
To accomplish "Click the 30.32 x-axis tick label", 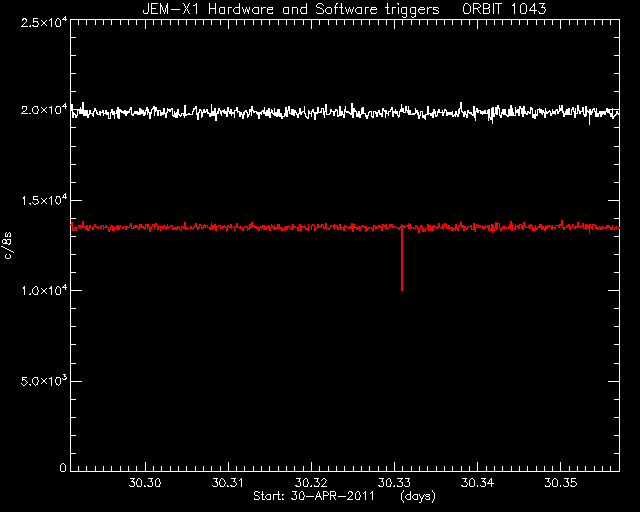I will (x=311, y=483).
